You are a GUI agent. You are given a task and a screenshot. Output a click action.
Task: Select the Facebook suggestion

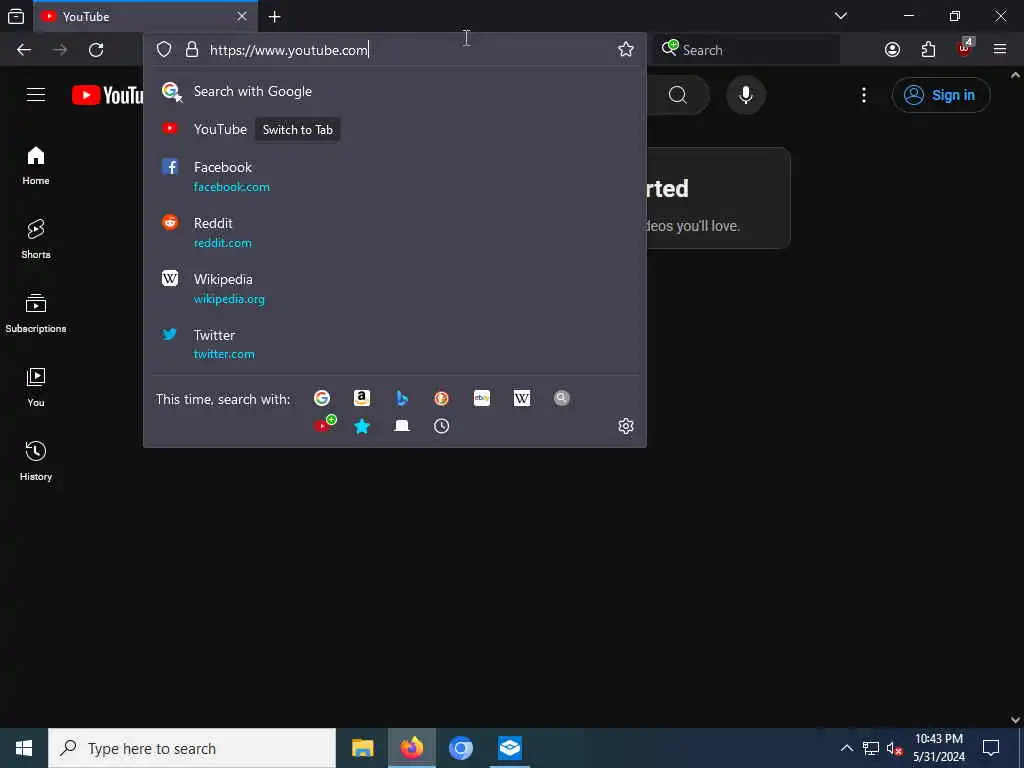394,176
